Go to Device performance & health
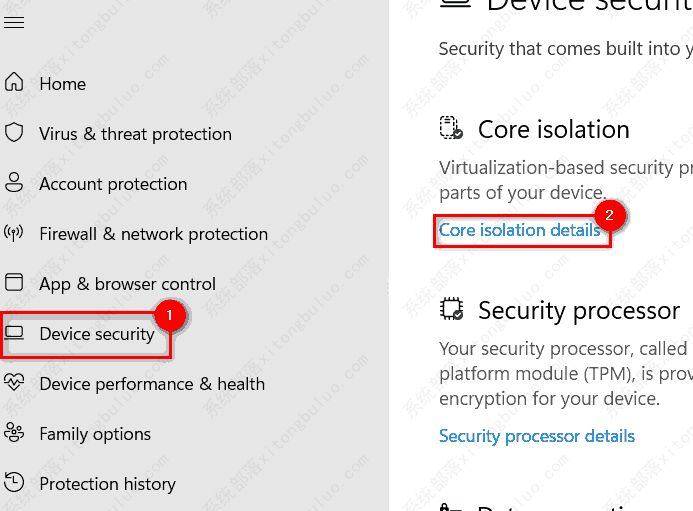Image resolution: width=693 pixels, height=511 pixels. pyautogui.click(x=152, y=384)
